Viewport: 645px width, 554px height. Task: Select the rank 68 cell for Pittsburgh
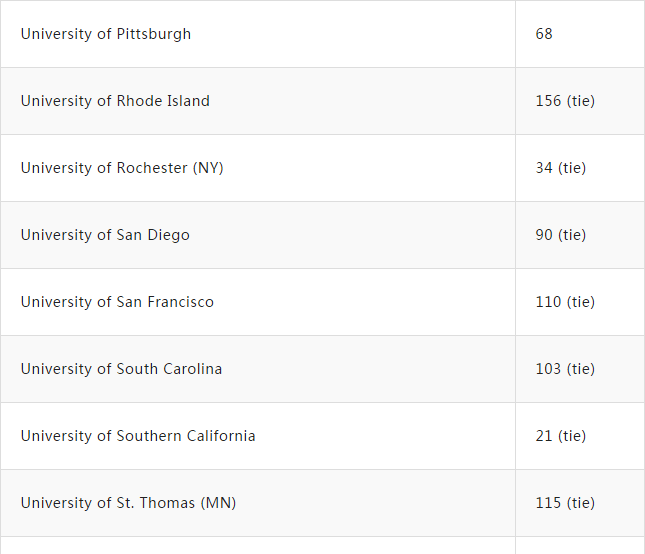(x=544, y=34)
